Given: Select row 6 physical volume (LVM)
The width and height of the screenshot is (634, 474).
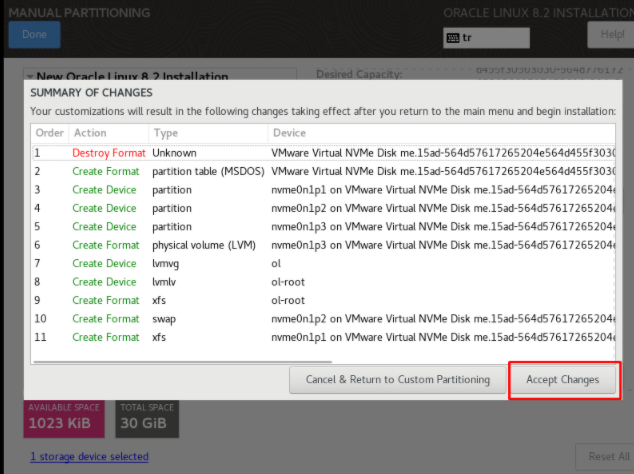Looking at the screenshot, I should point(324,245).
